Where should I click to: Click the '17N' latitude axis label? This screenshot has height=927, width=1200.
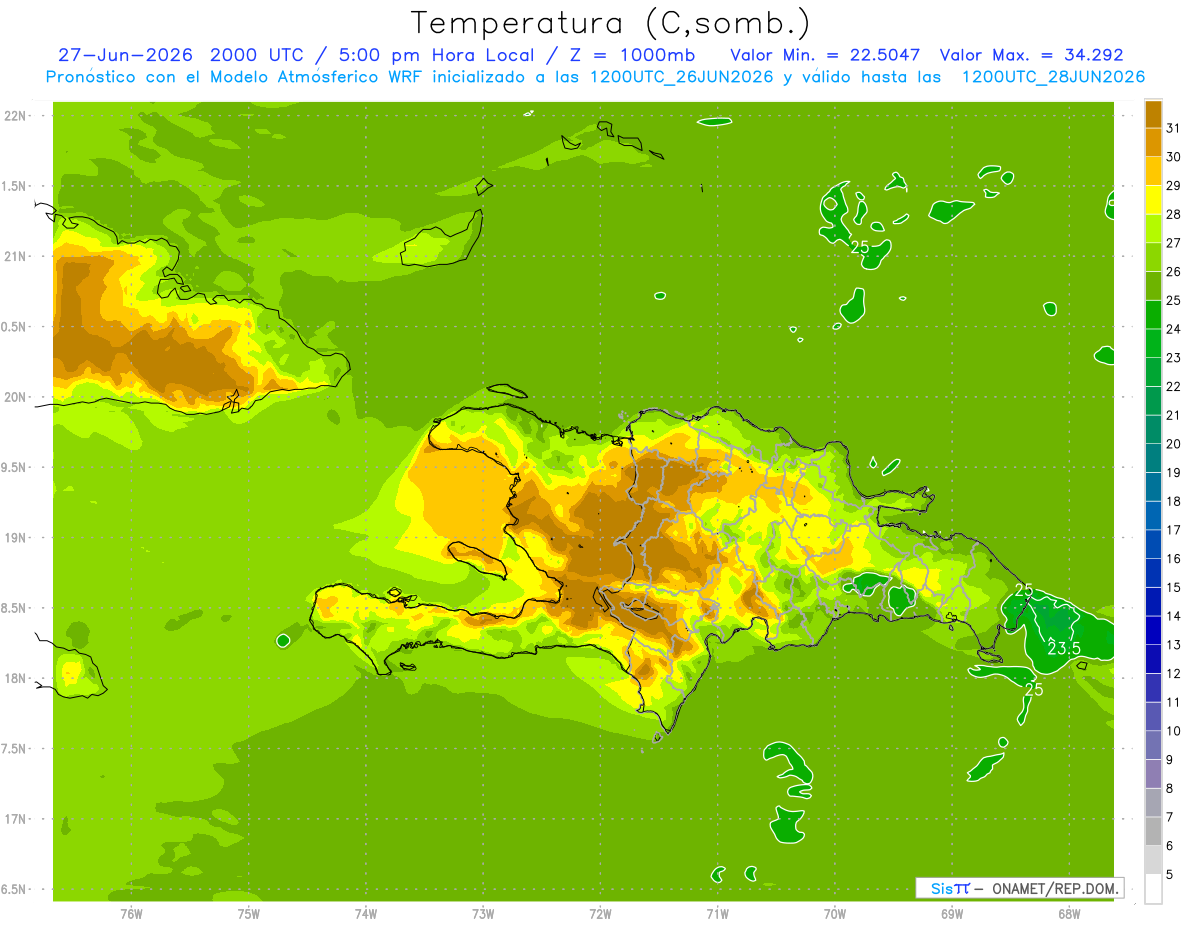(16, 819)
